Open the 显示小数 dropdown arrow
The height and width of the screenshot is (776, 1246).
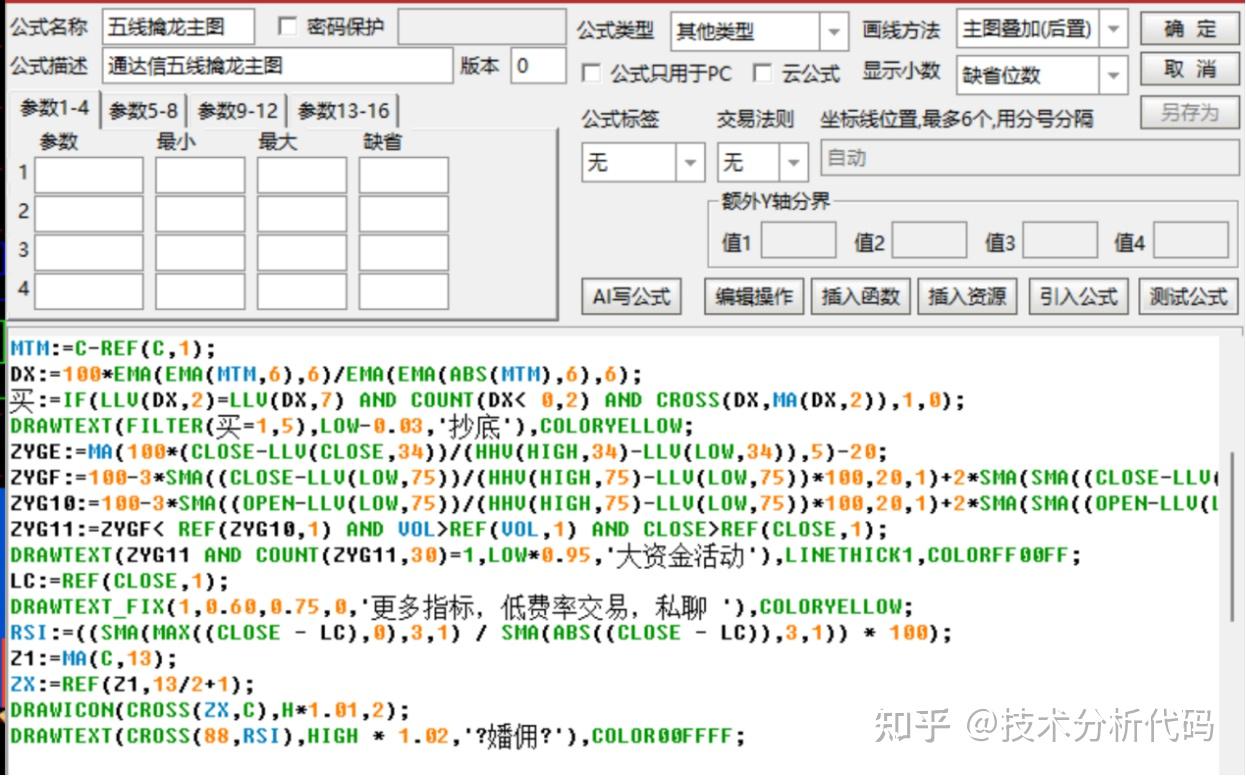[x=1114, y=75]
